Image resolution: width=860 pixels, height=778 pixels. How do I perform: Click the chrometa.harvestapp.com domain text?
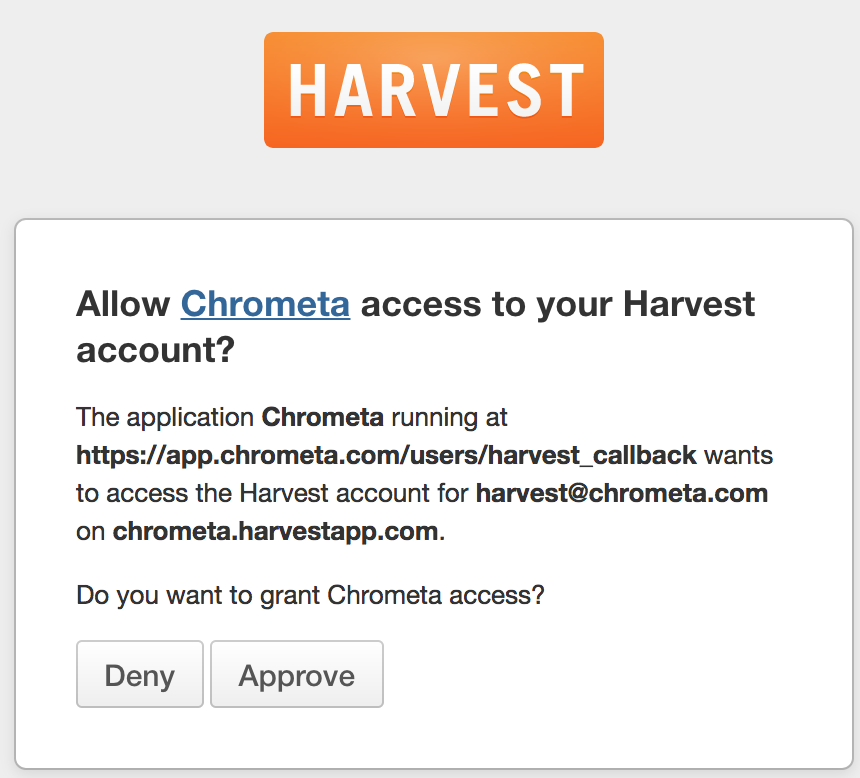coord(275,531)
